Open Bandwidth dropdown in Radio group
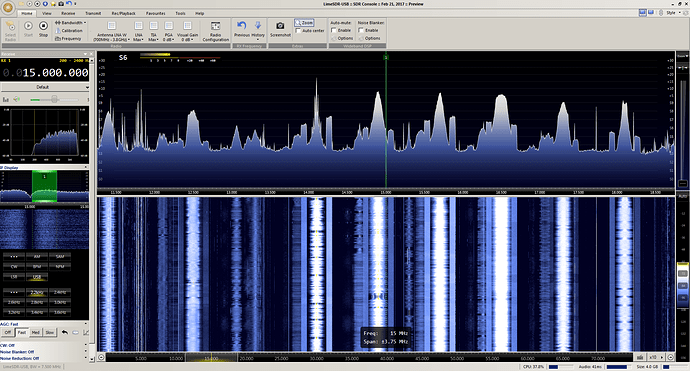This screenshot has height=371, width=690. (x=70, y=22)
